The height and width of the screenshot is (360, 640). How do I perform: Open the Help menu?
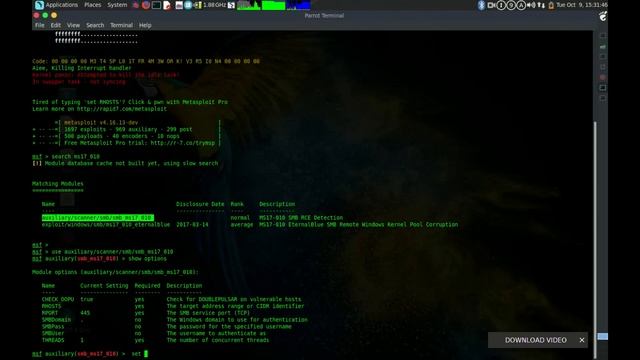(x=145, y=25)
